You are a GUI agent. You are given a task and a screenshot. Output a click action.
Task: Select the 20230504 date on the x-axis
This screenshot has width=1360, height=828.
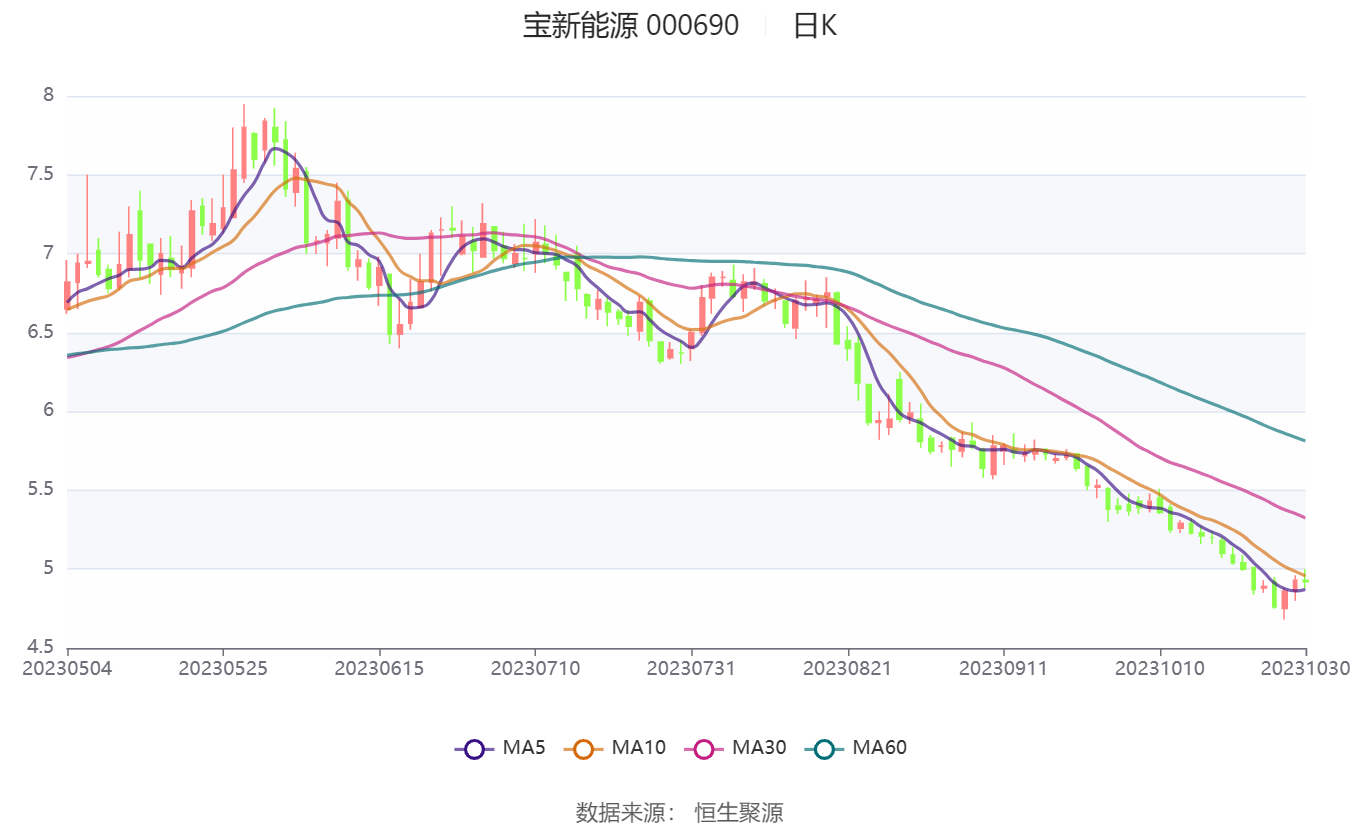[x=68, y=668]
